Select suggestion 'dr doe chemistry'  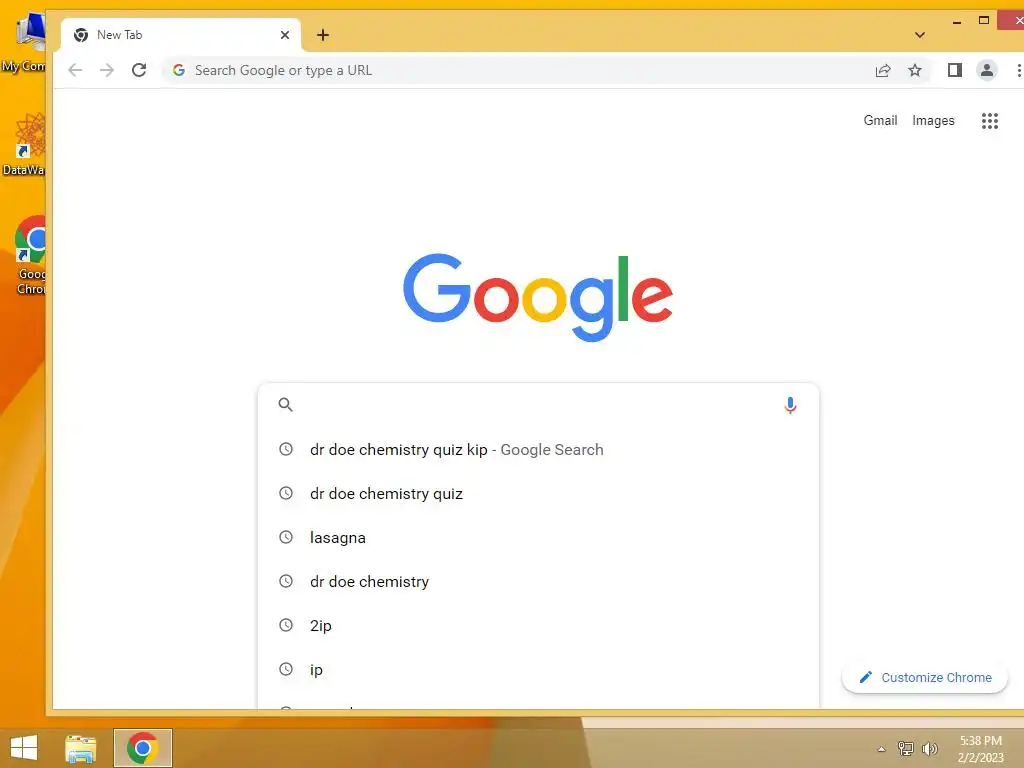(x=538, y=581)
